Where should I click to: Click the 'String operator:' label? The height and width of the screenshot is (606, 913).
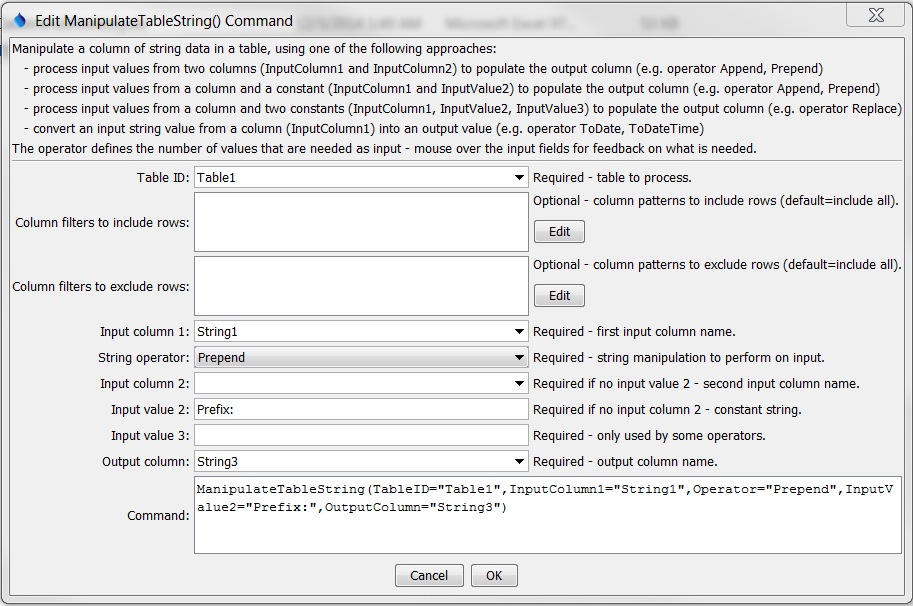pos(144,357)
